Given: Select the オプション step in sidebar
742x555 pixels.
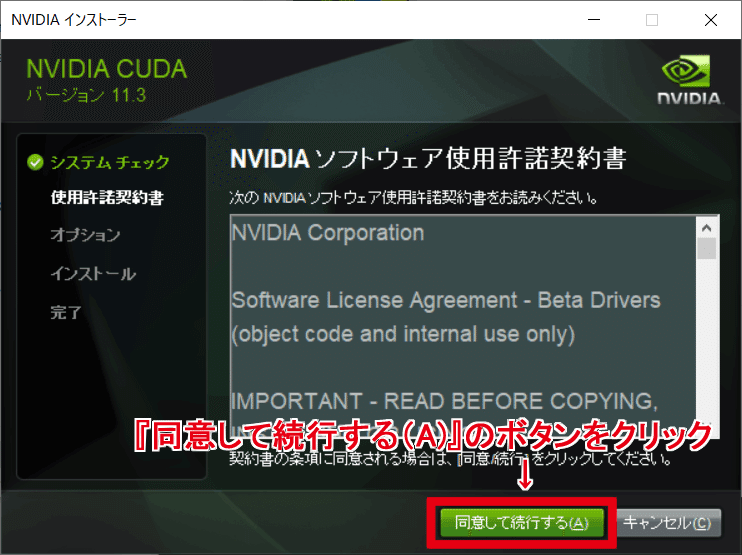Looking at the screenshot, I should pyautogui.click(x=86, y=235).
